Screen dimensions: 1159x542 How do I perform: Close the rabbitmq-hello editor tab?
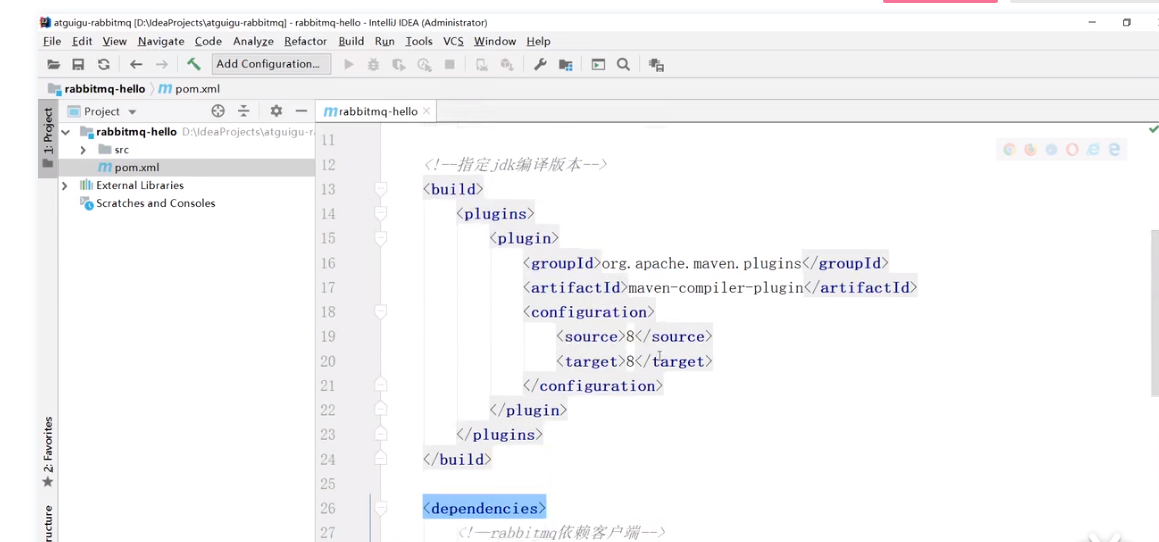(x=426, y=112)
